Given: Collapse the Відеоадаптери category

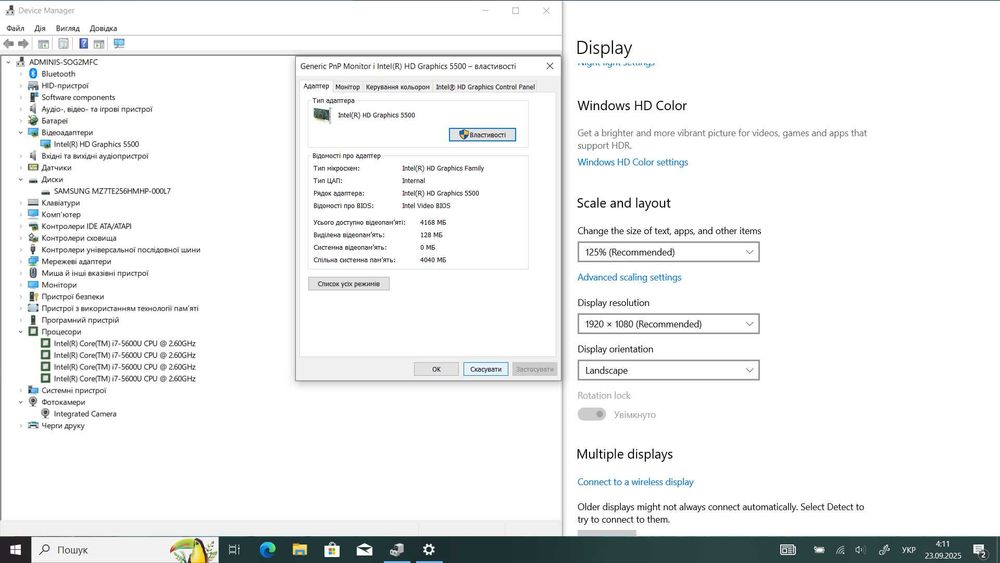Looking at the screenshot, I should [x=20, y=133].
